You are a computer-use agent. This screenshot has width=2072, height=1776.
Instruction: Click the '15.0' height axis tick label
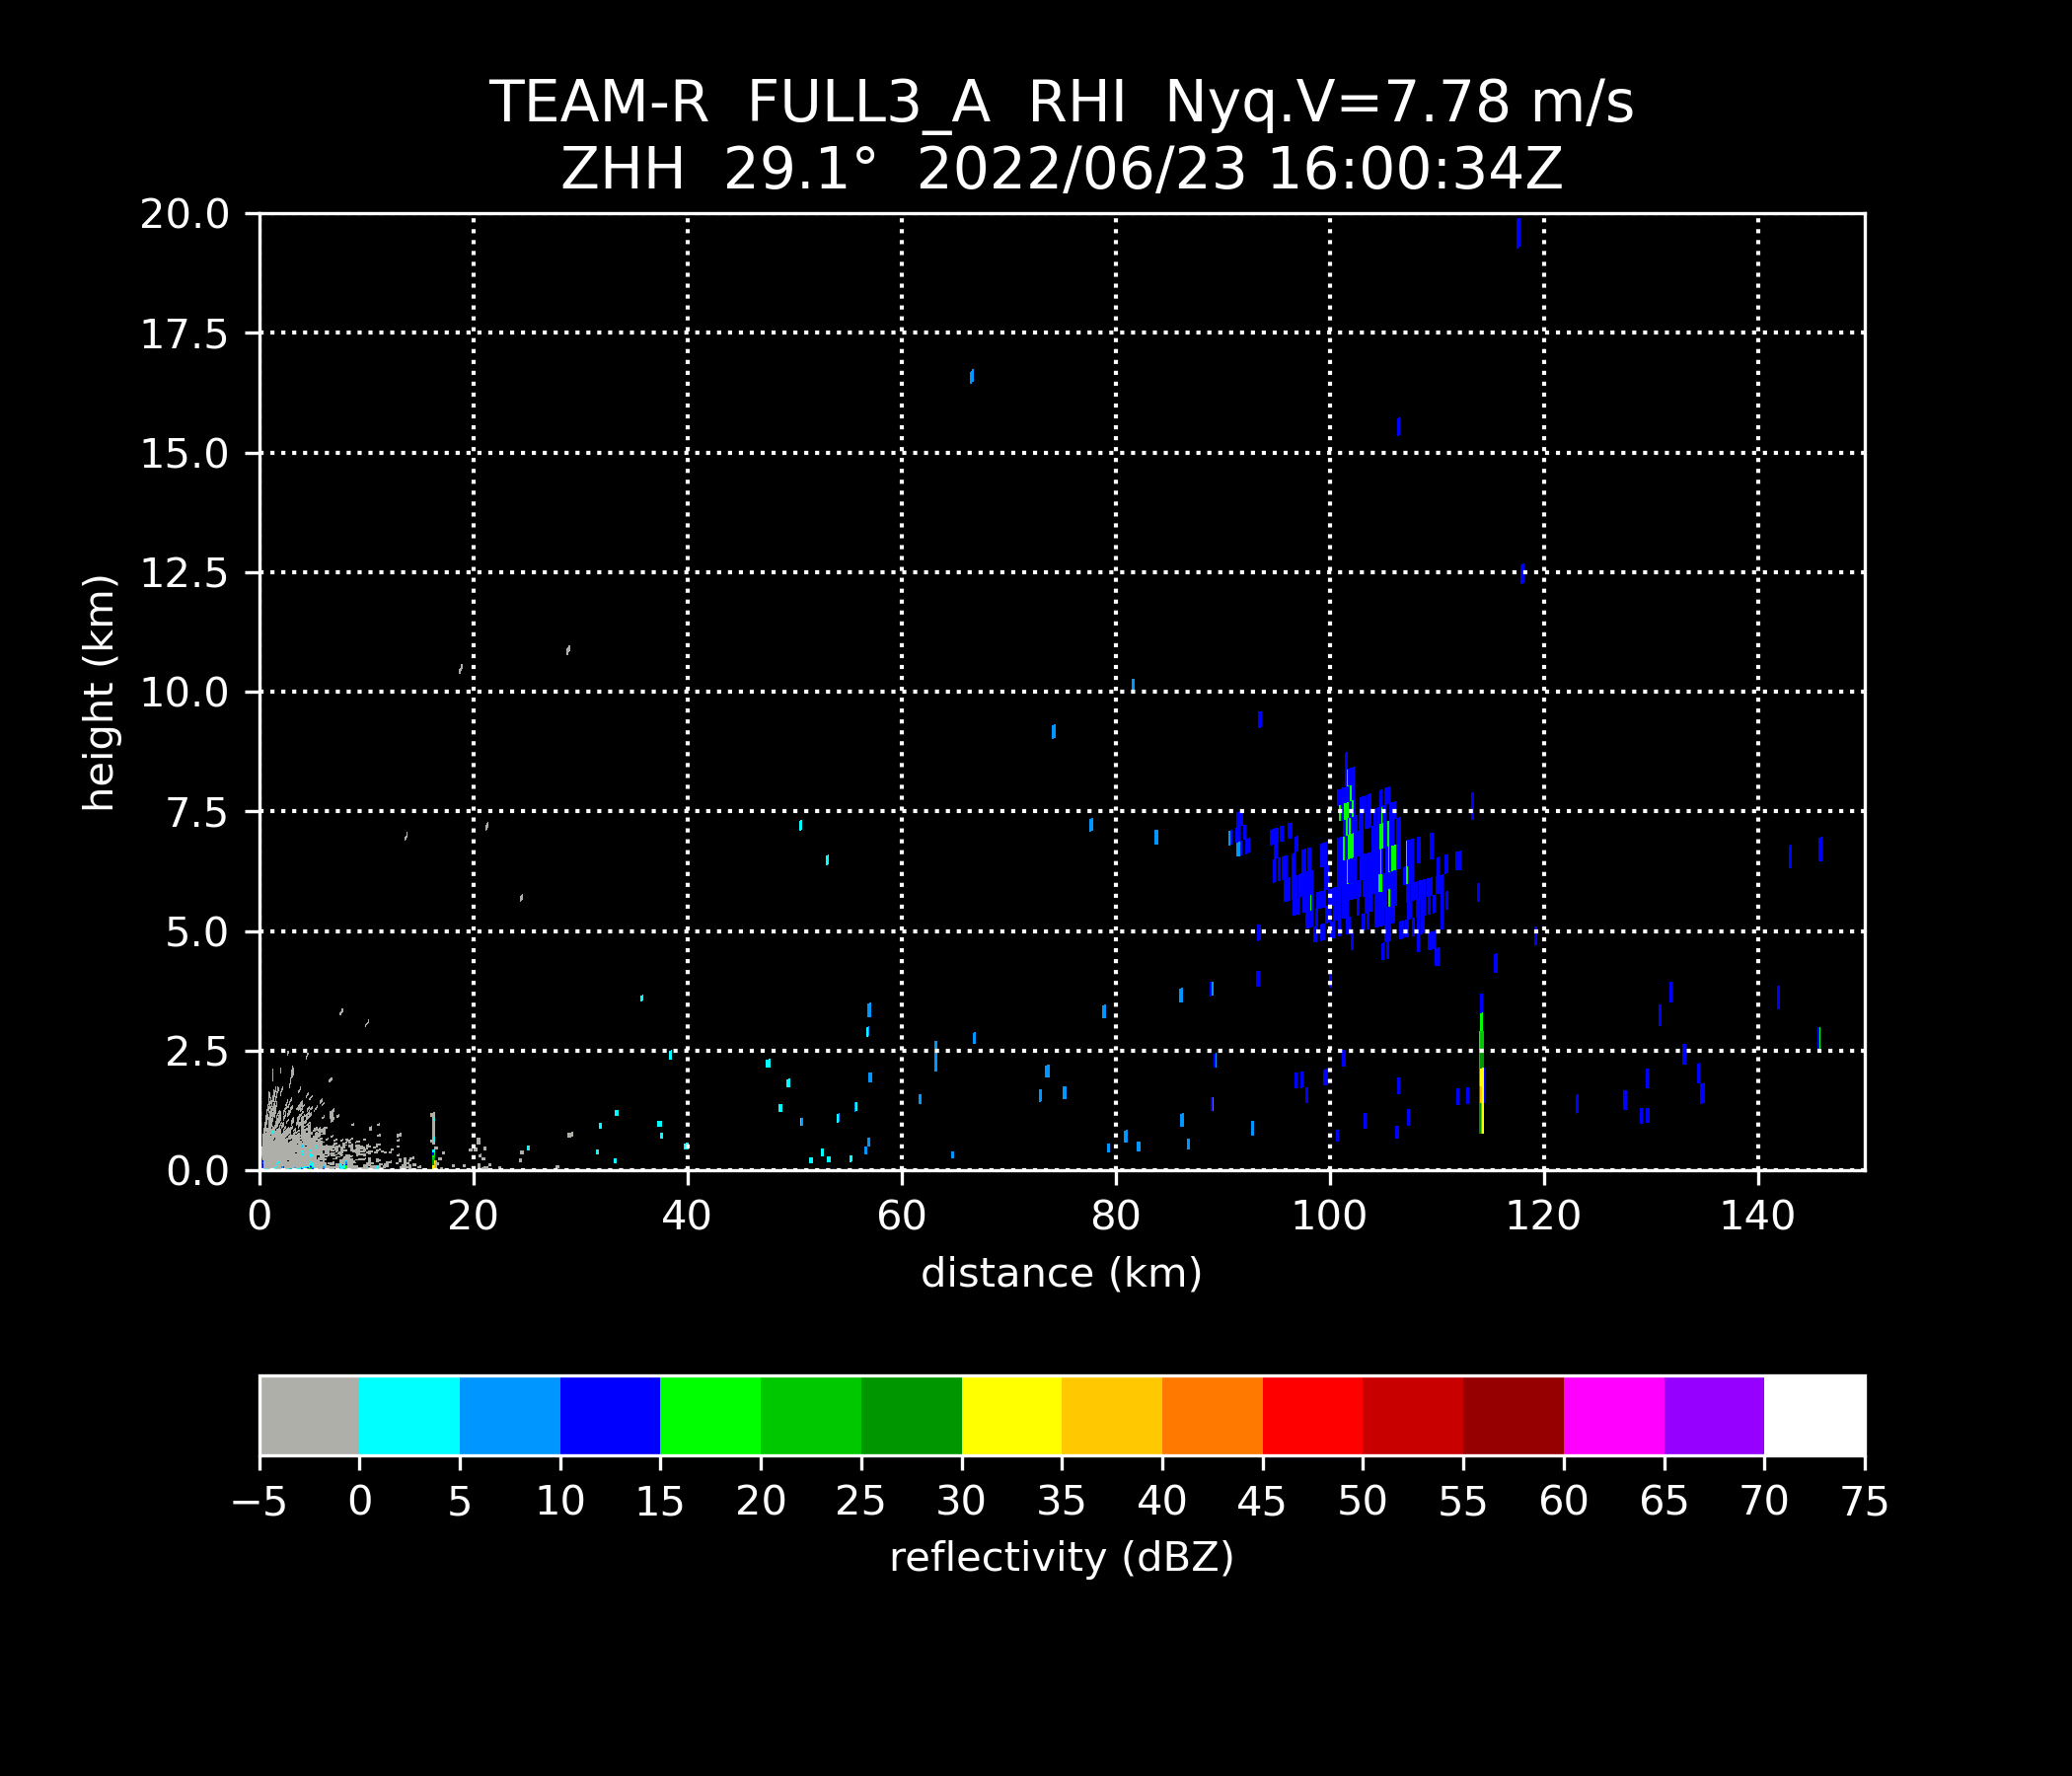click(x=185, y=454)
